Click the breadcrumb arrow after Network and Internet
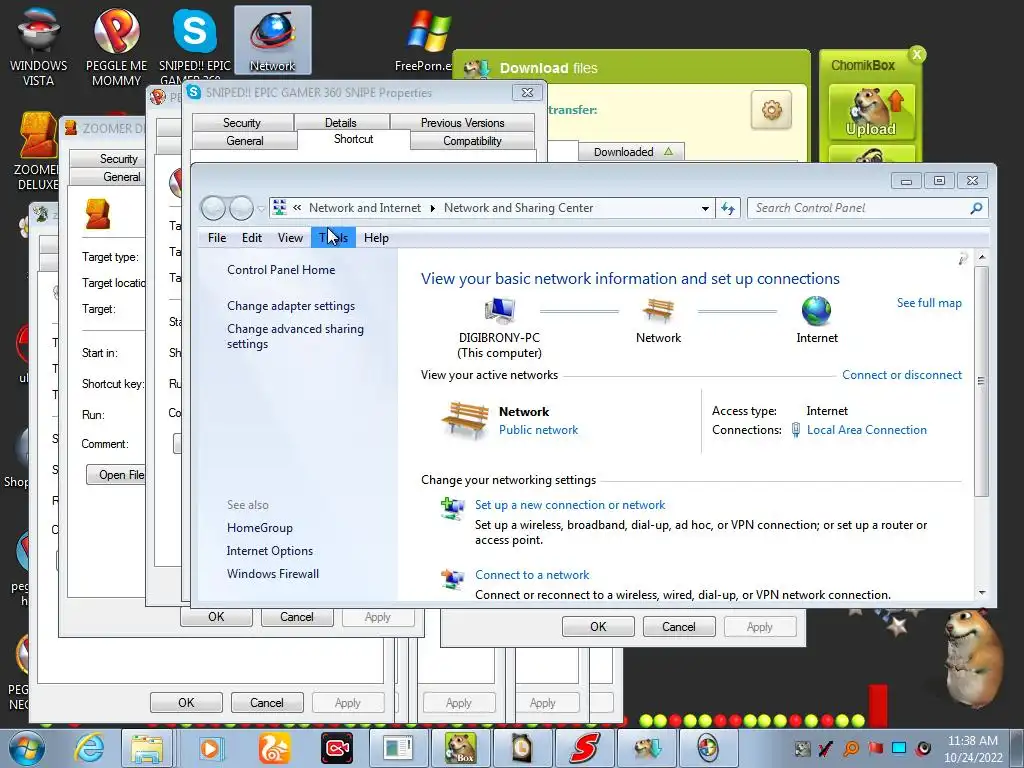1024x768 pixels. coord(432,208)
